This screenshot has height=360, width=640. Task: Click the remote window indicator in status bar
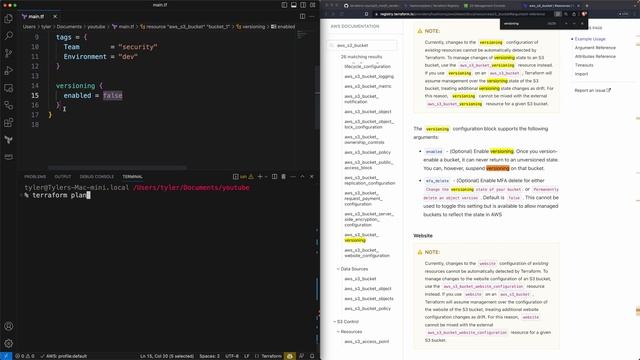(x=6, y=356)
